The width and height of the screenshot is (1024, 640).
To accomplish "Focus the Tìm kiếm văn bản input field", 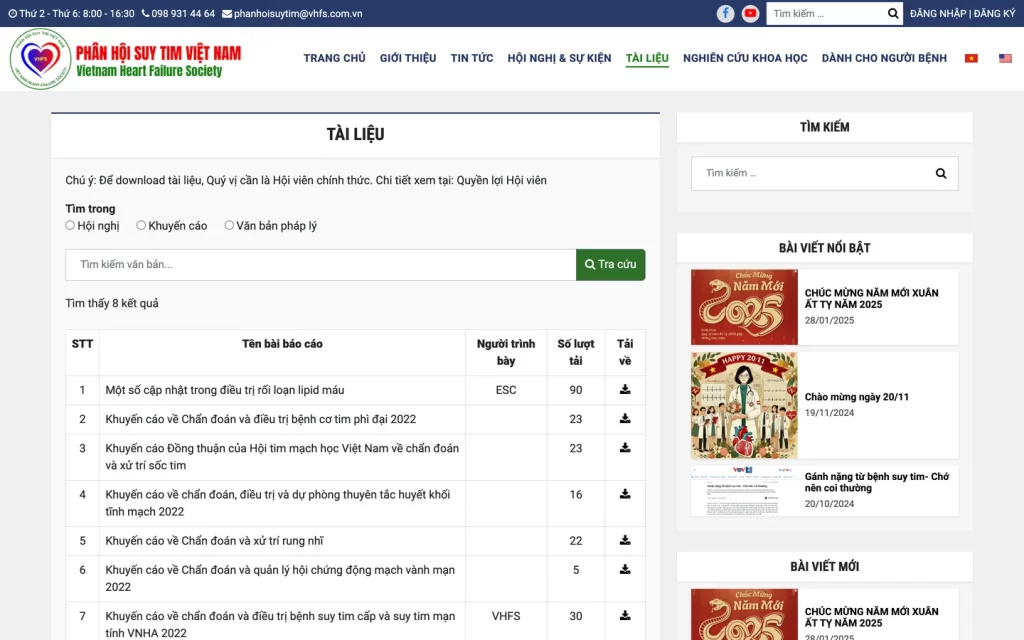I will point(321,264).
